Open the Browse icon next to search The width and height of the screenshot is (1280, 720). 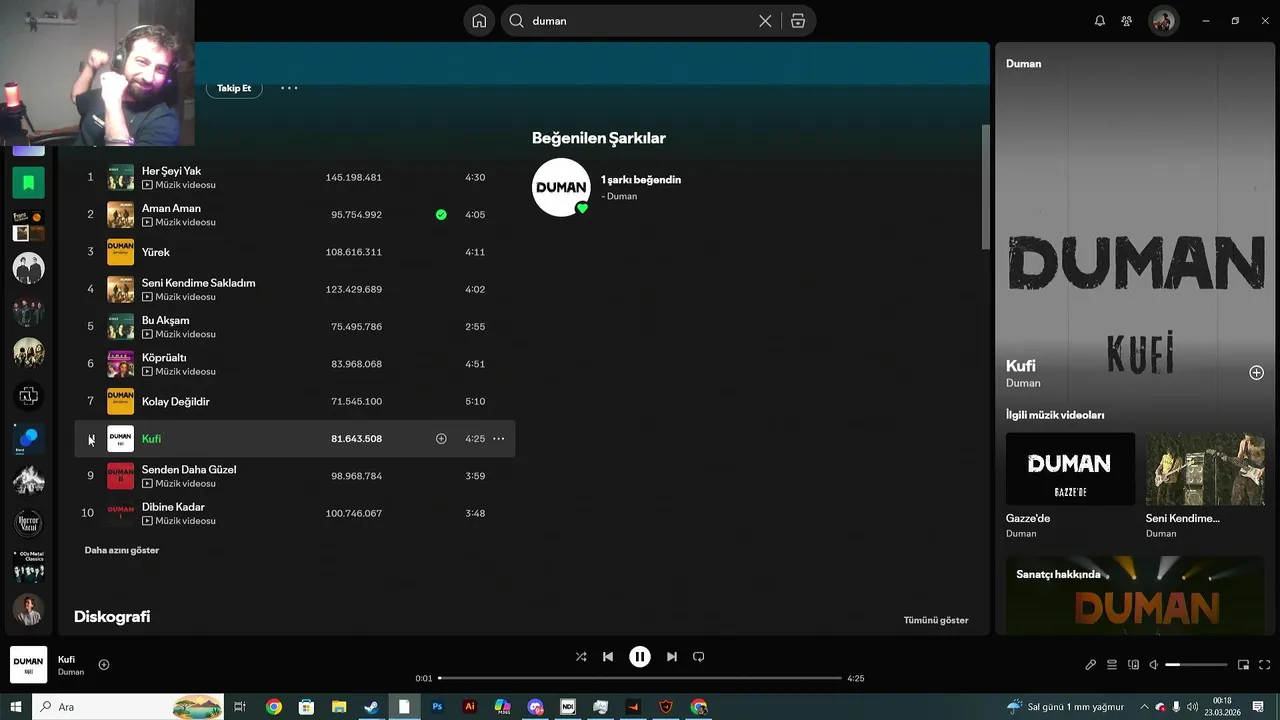798,21
